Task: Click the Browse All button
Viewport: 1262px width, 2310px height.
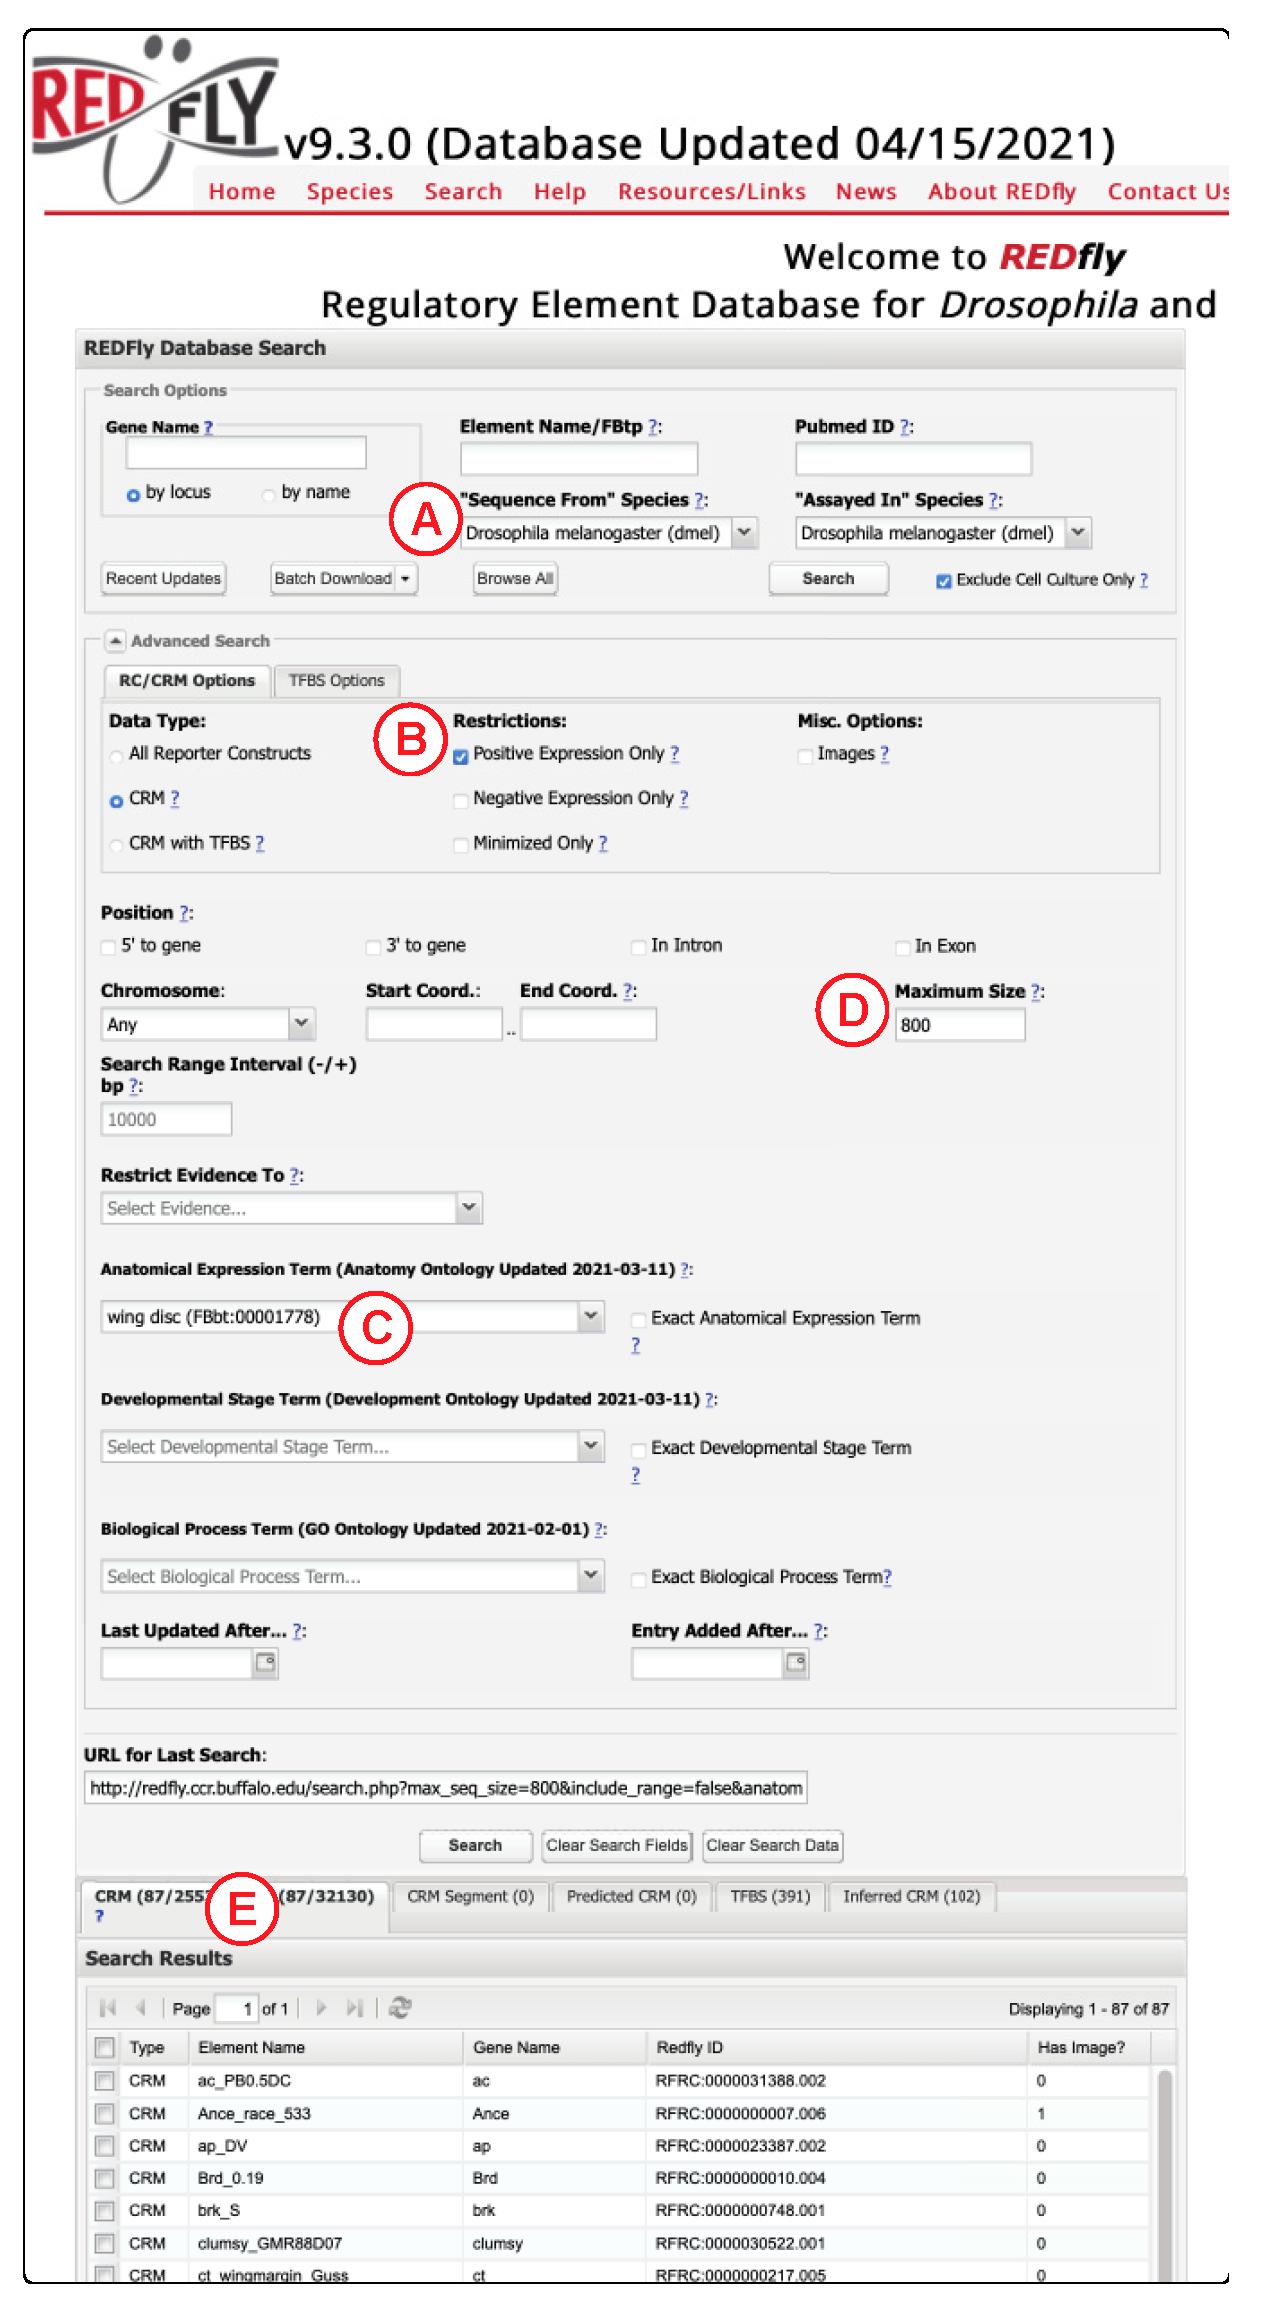Action: tap(514, 579)
